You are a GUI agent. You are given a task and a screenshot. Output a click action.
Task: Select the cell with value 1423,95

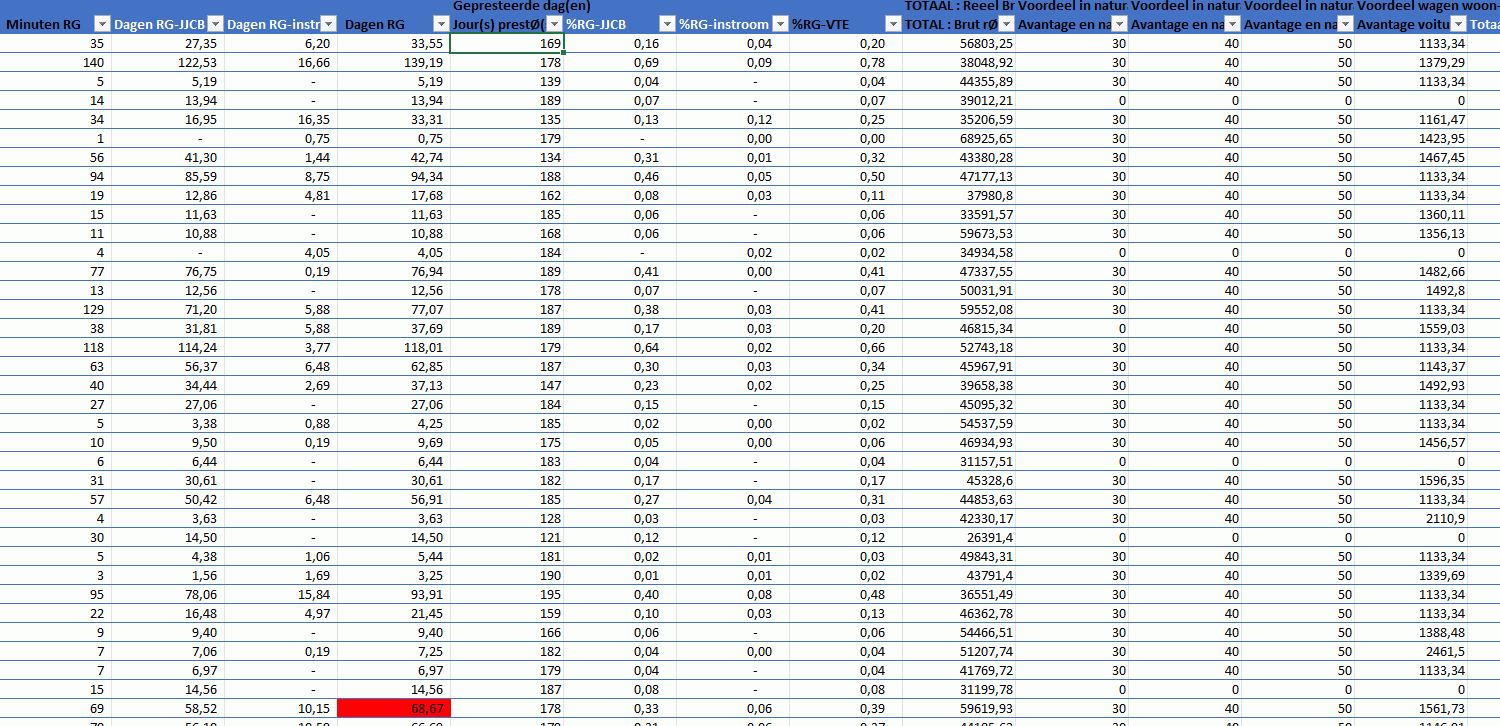1412,138
